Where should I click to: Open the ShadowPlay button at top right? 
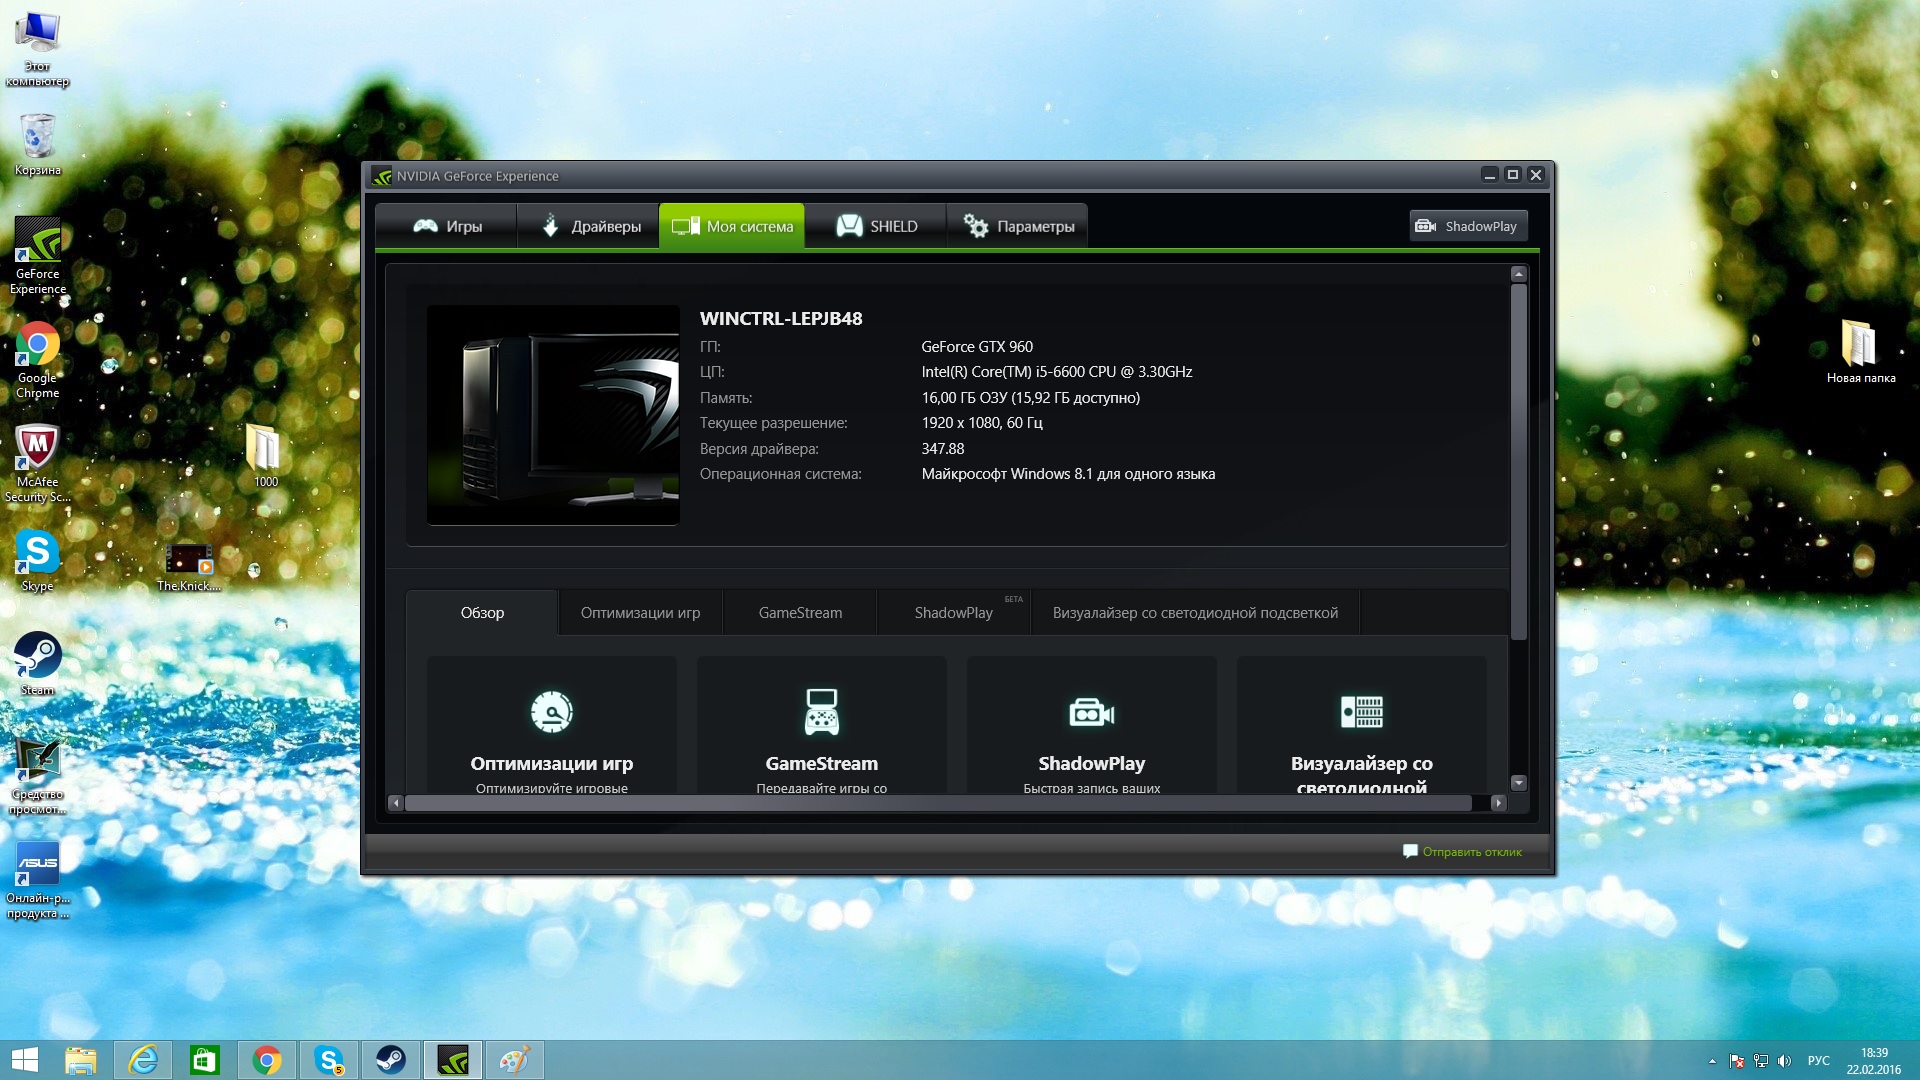click(1468, 226)
